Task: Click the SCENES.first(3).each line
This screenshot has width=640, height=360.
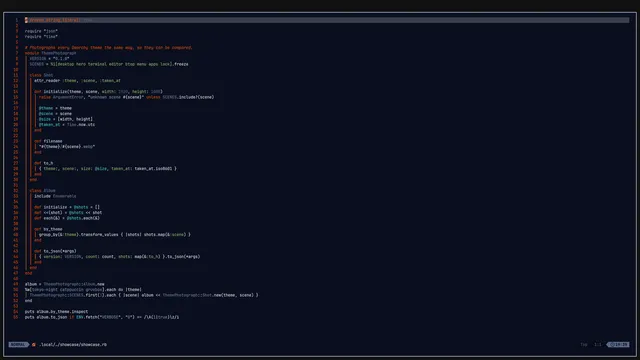Action: pyautogui.click(x=144, y=295)
